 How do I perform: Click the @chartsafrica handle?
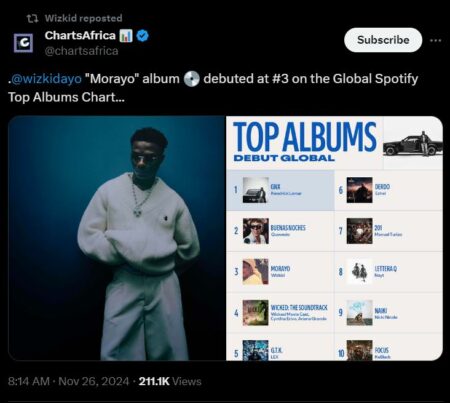point(81,51)
